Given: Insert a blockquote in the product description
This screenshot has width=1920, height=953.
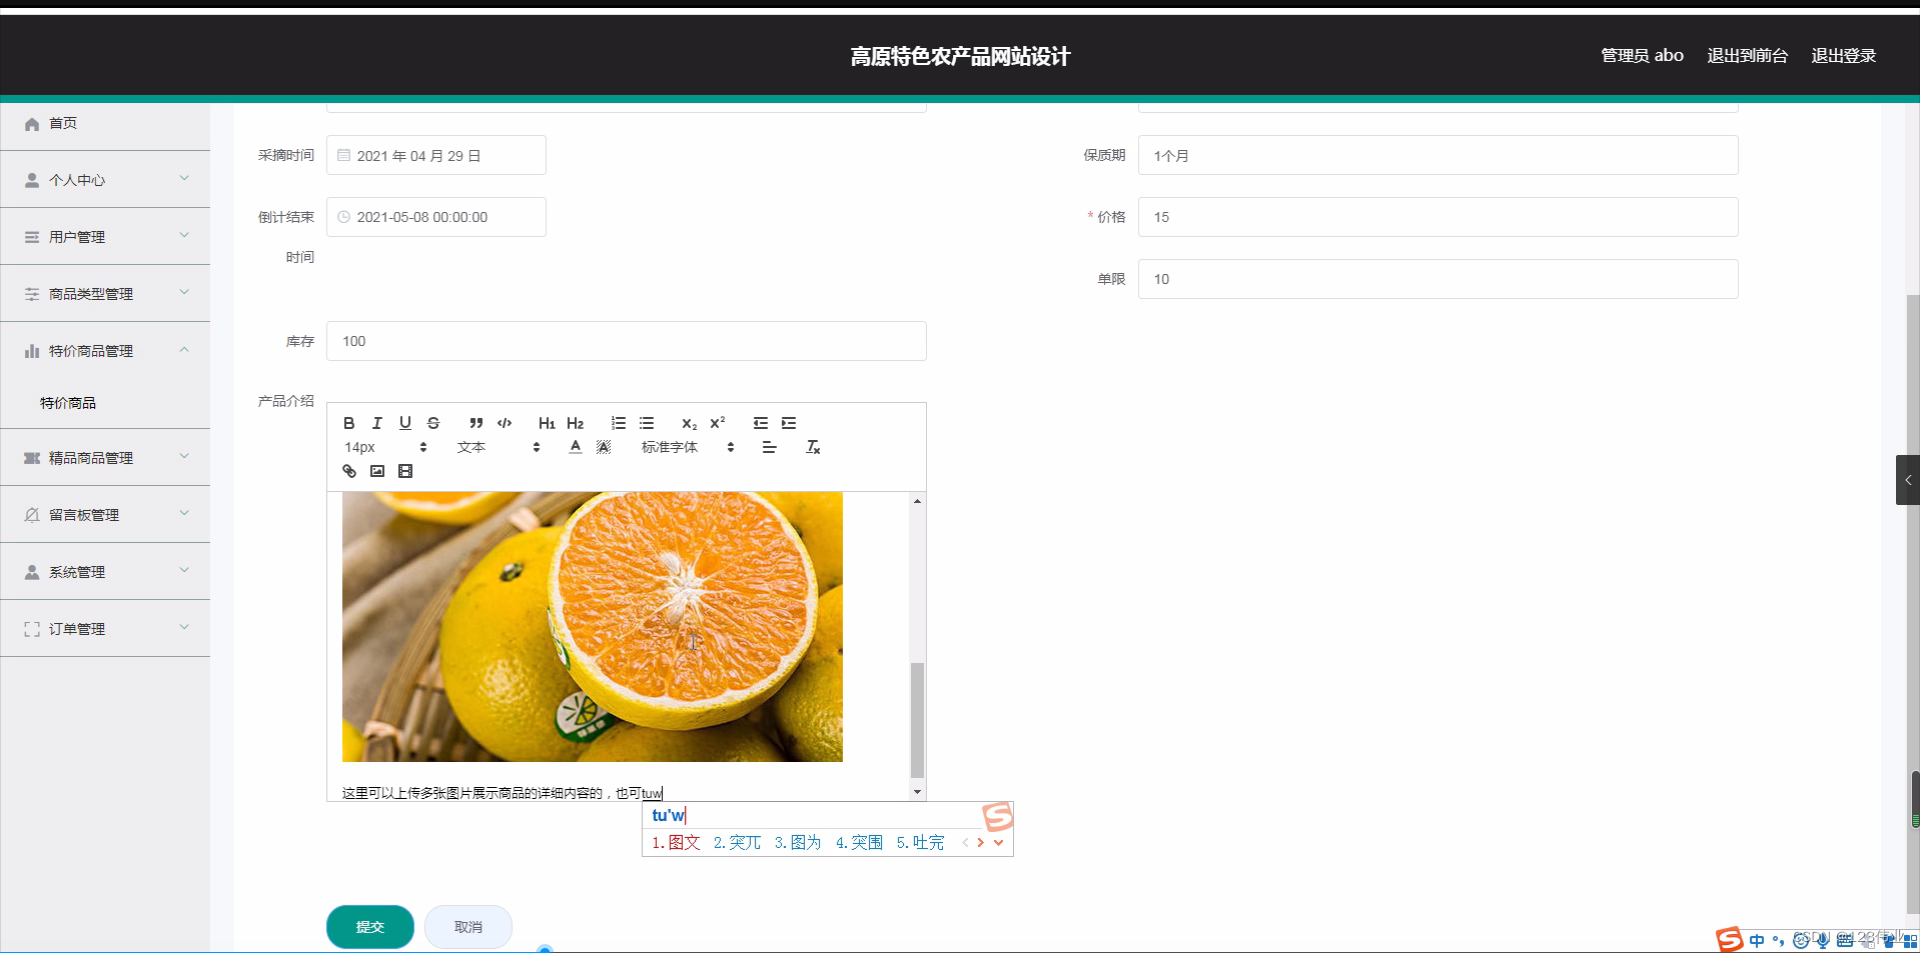Looking at the screenshot, I should [477, 423].
